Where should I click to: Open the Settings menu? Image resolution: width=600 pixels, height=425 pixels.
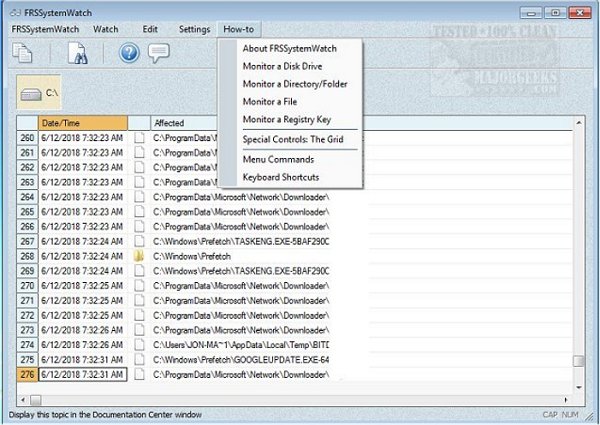pos(194,29)
